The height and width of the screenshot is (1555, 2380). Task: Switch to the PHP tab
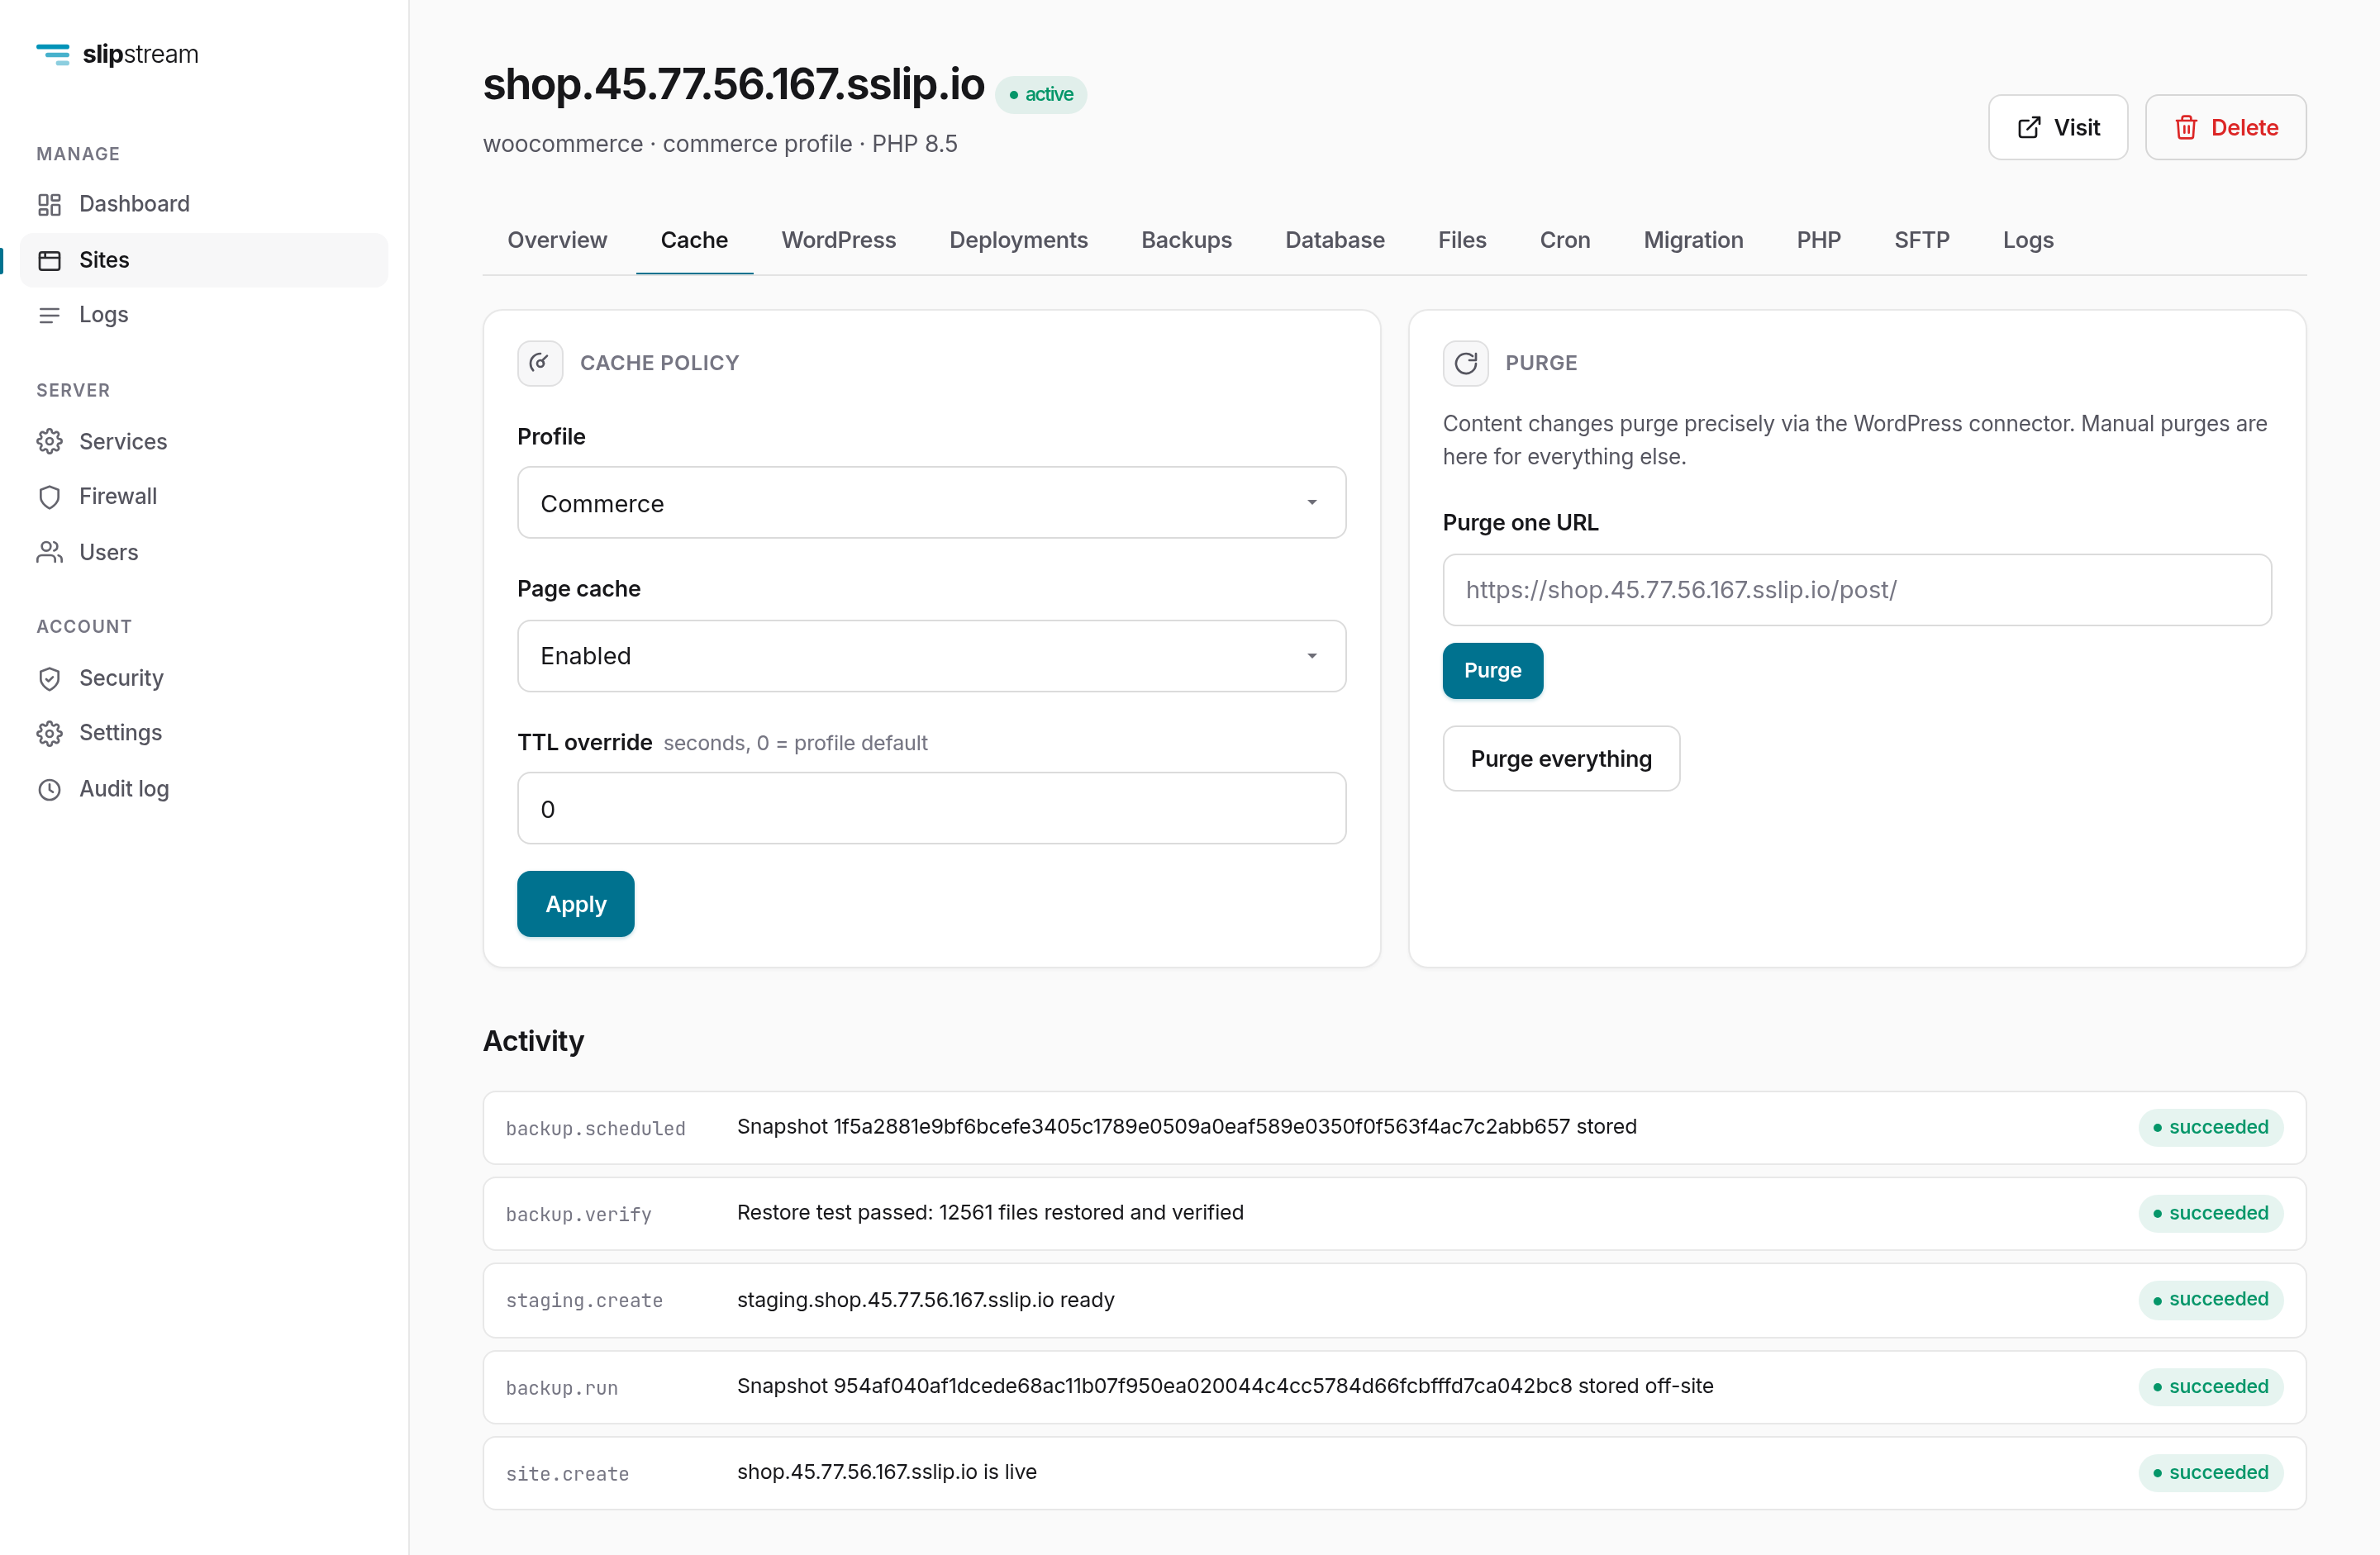coord(1818,240)
